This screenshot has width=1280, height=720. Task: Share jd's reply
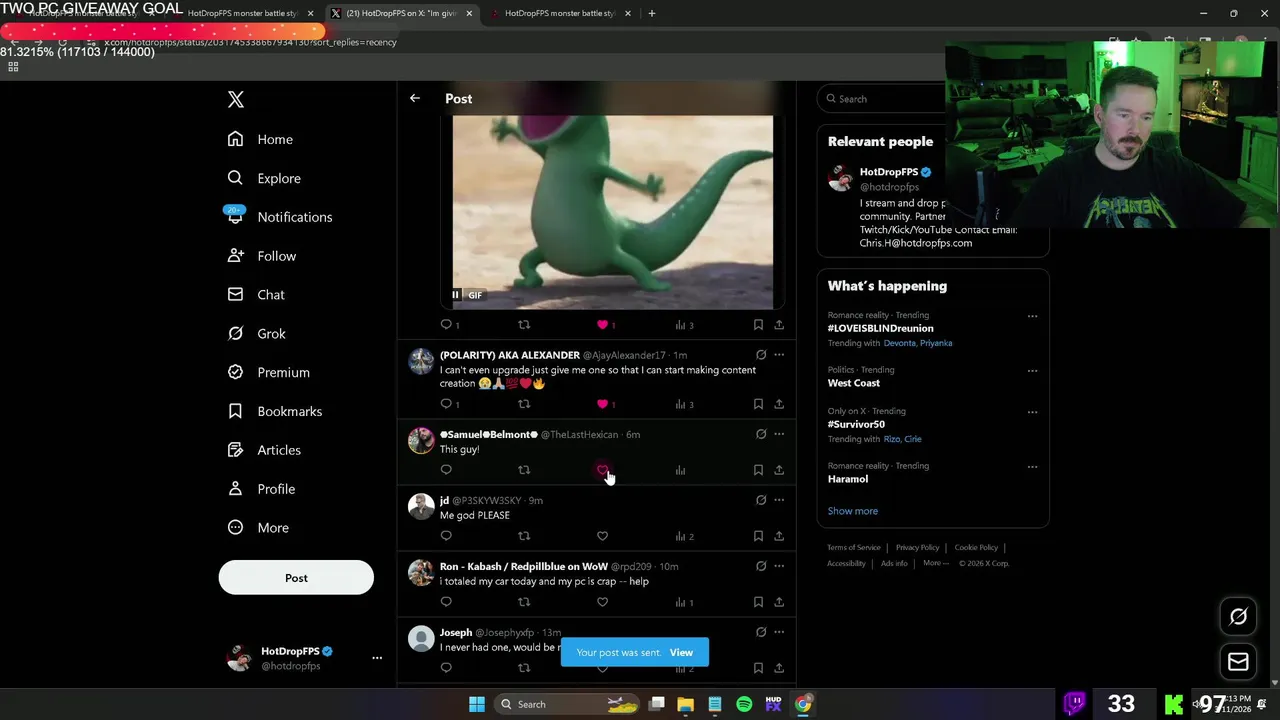tap(779, 536)
